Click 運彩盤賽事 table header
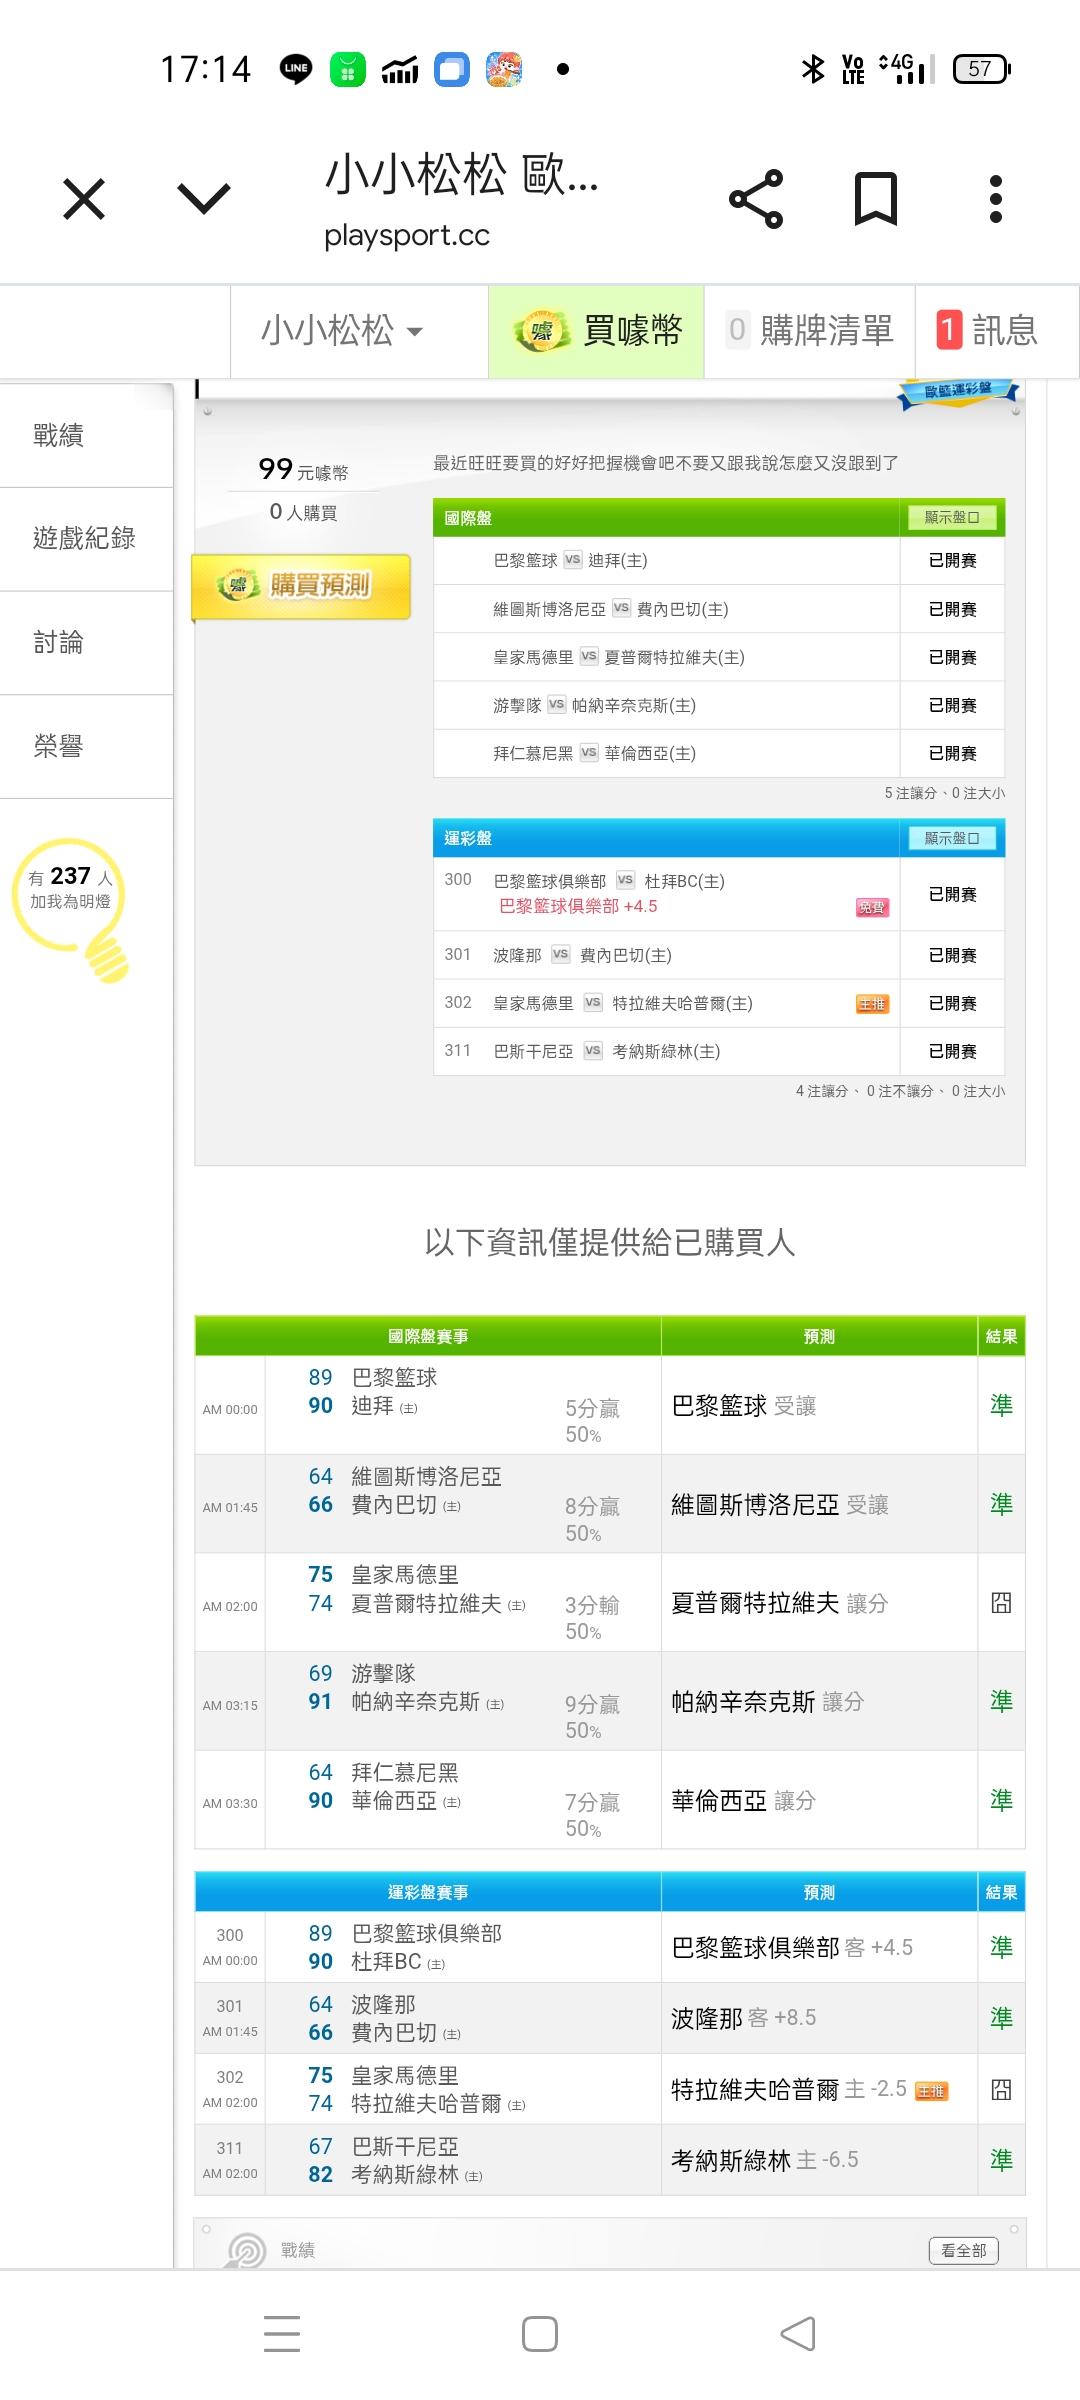Screen dimensions: 1080x2400 click(428, 1893)
